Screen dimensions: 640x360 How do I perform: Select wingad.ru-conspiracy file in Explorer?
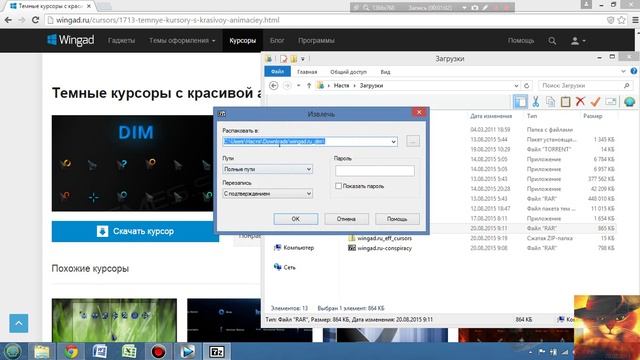pyautogui.click(x=380, y=248)
